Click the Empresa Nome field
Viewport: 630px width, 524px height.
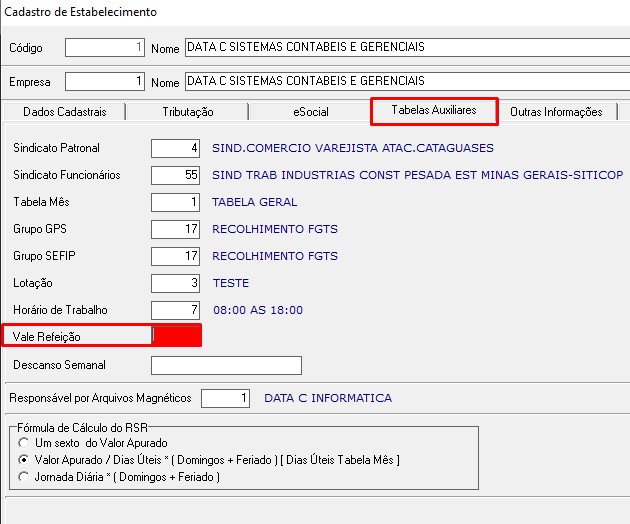407,82
